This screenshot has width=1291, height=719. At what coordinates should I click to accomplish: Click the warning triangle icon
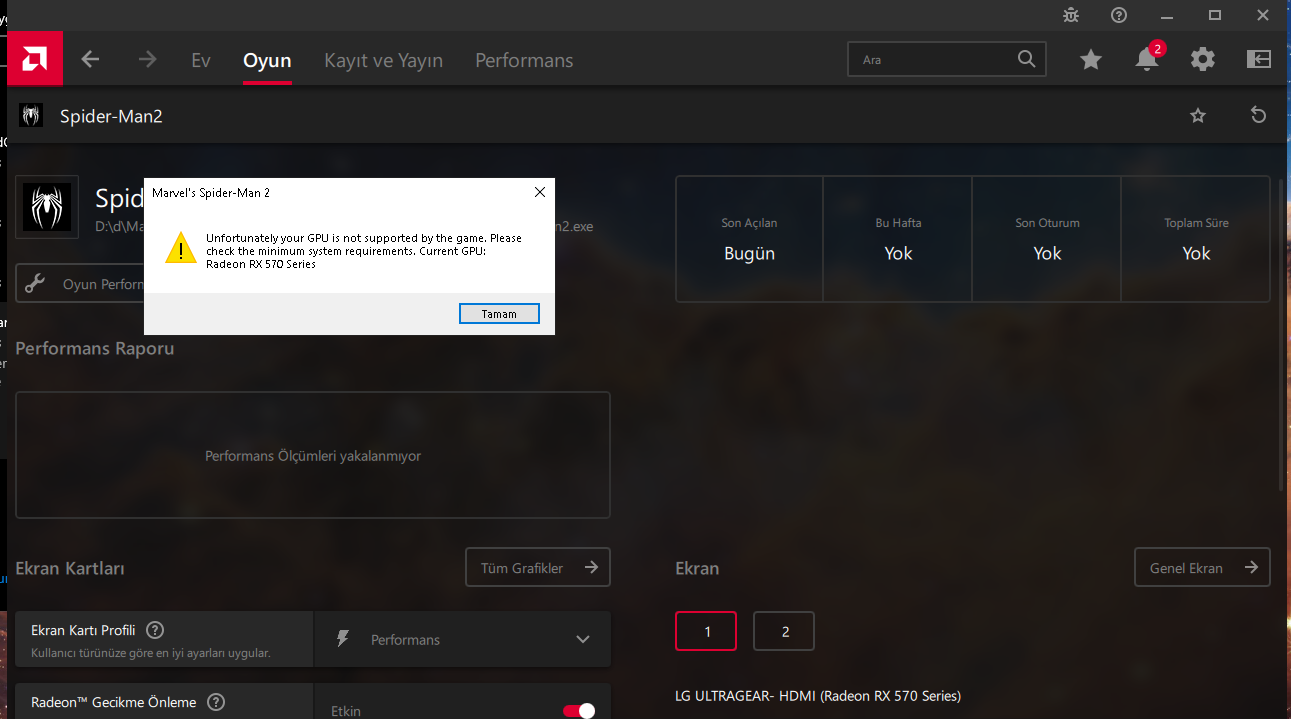click(x=180, y=247)
